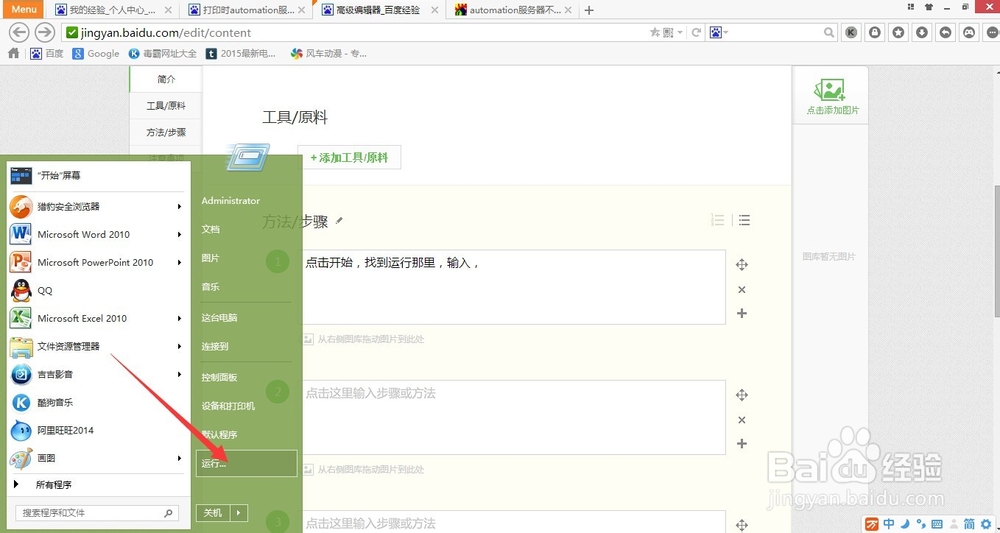This screenshot has height=533, width=1000.
Task: Go back with the browser back arrow
Action: point(20,33)
